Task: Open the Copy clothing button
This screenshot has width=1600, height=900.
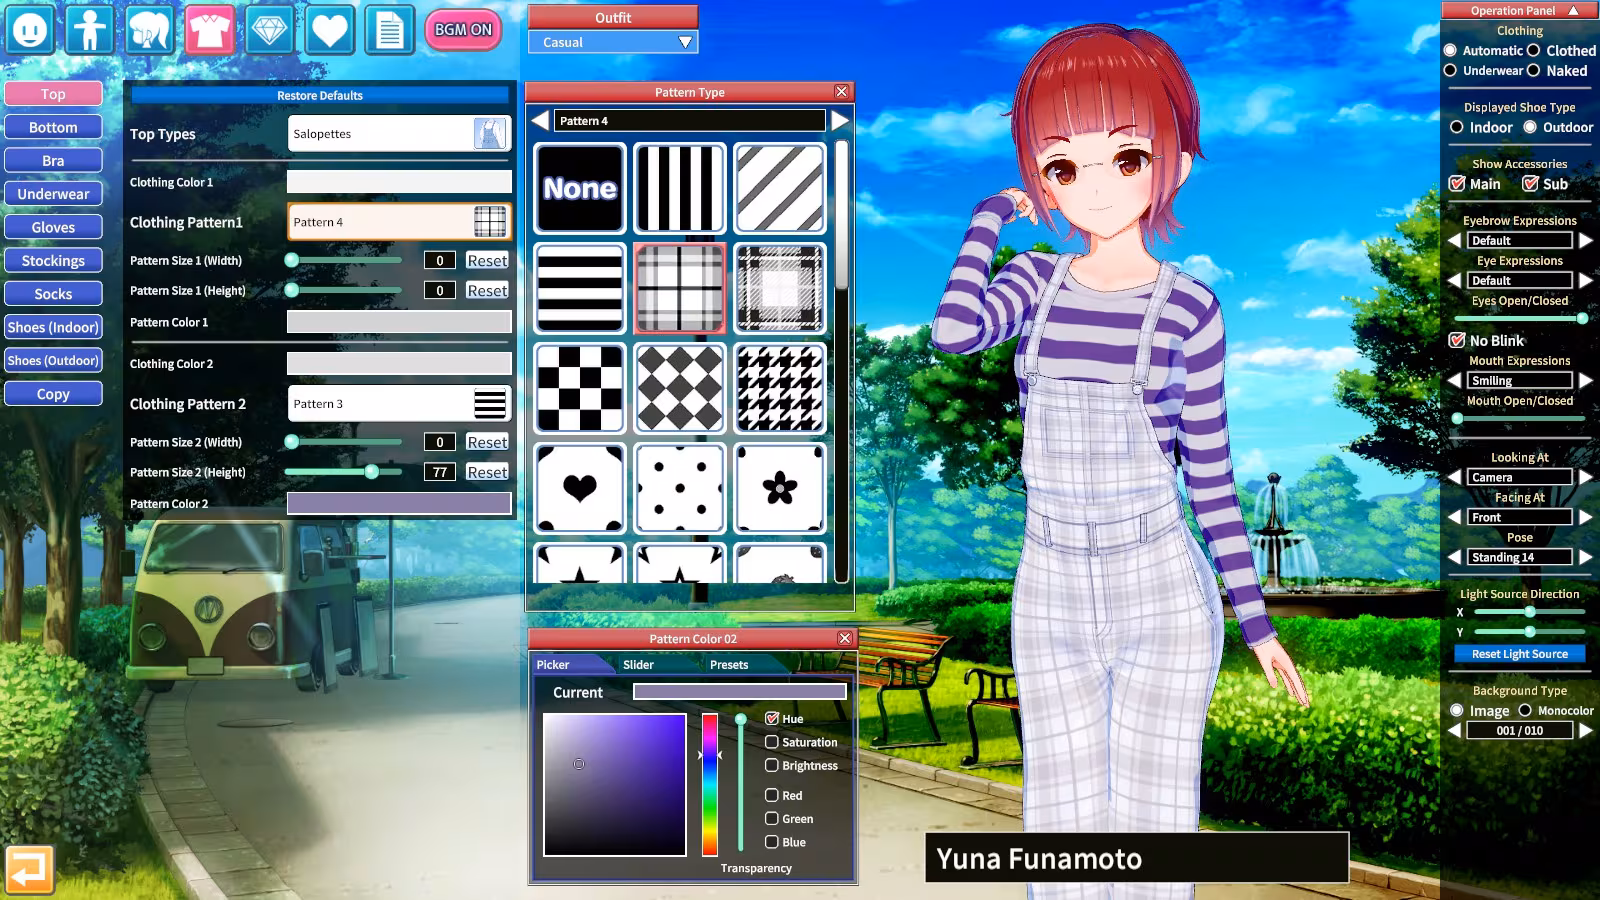Action: 53,393
